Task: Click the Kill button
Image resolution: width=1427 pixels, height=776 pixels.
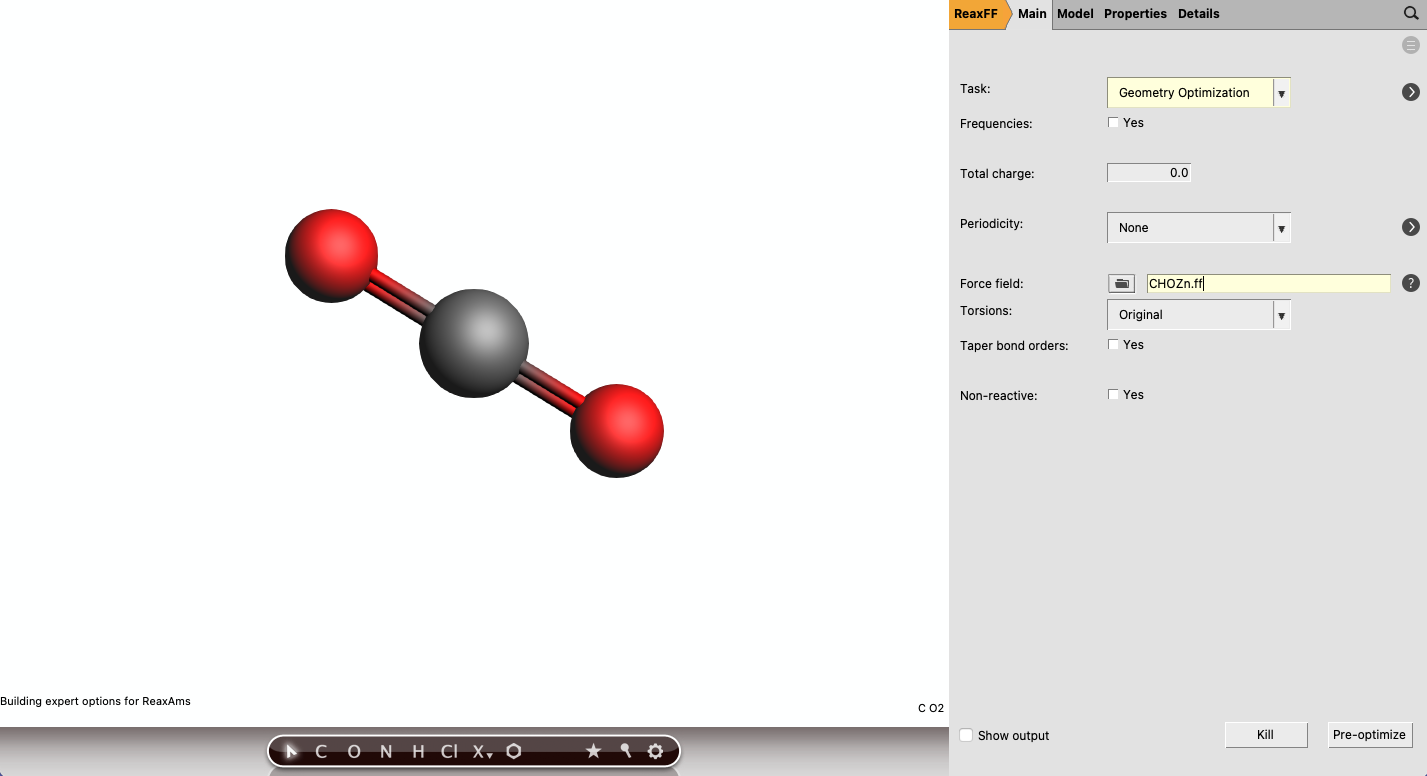Action: coord(1265,734)
